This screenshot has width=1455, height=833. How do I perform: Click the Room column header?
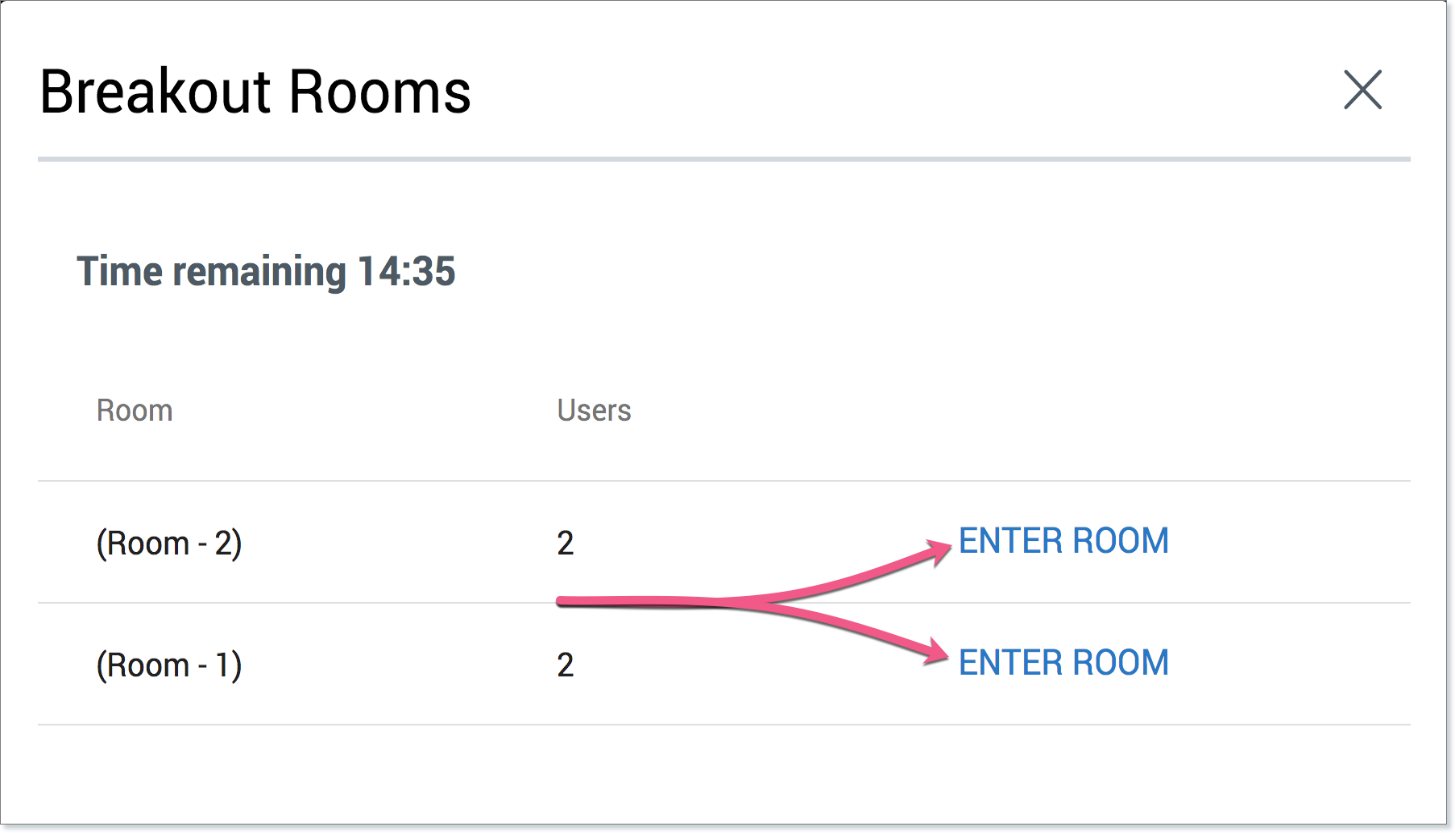(134, 410)
